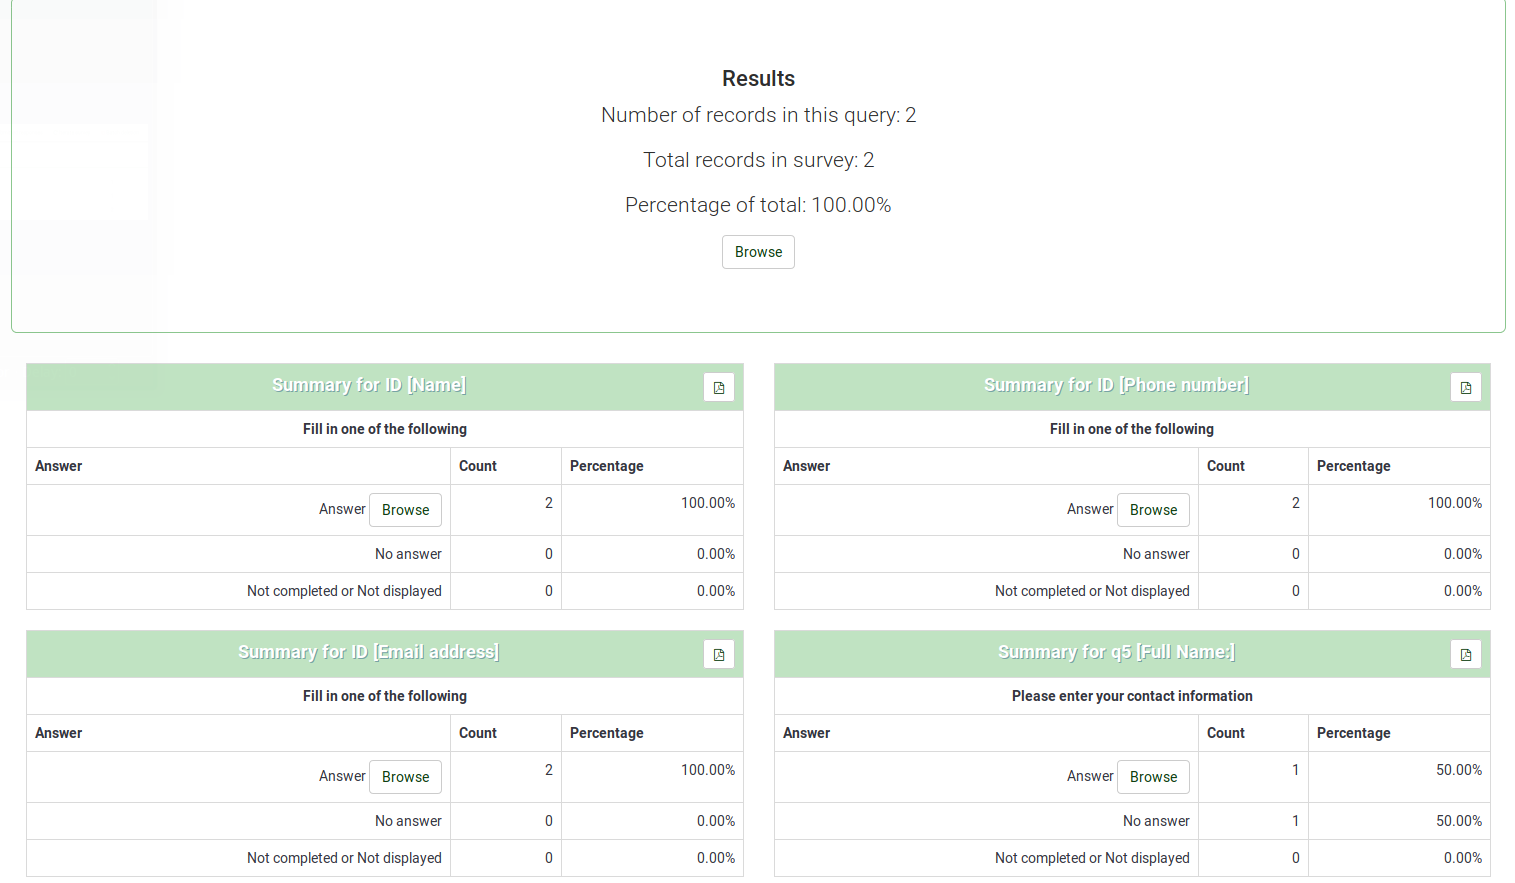
Task: Select 'No answer' row in Full Name table
Action: pos(1156,821)
